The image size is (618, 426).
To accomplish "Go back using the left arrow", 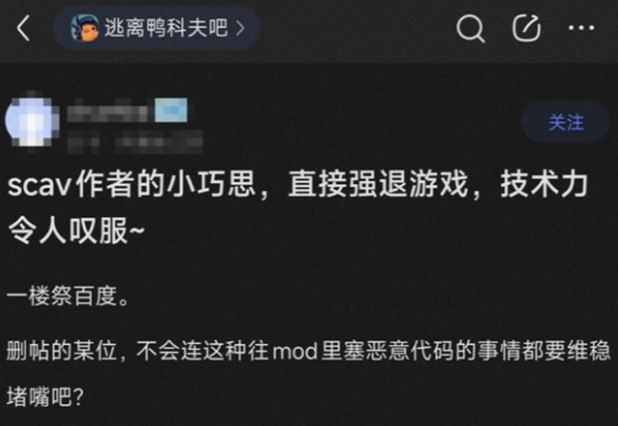I will (x=24, y=28).
